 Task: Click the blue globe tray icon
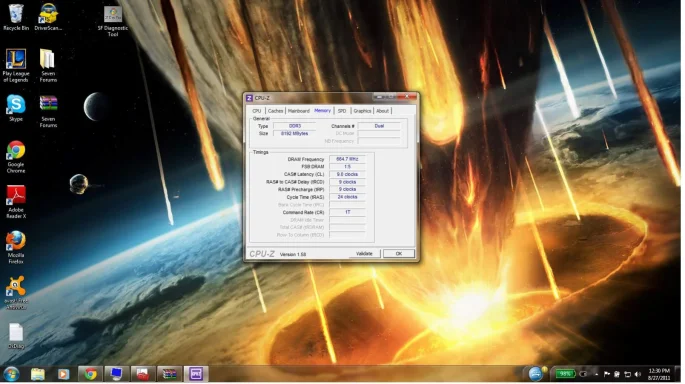pyautogui.click(x=536, y=374)
